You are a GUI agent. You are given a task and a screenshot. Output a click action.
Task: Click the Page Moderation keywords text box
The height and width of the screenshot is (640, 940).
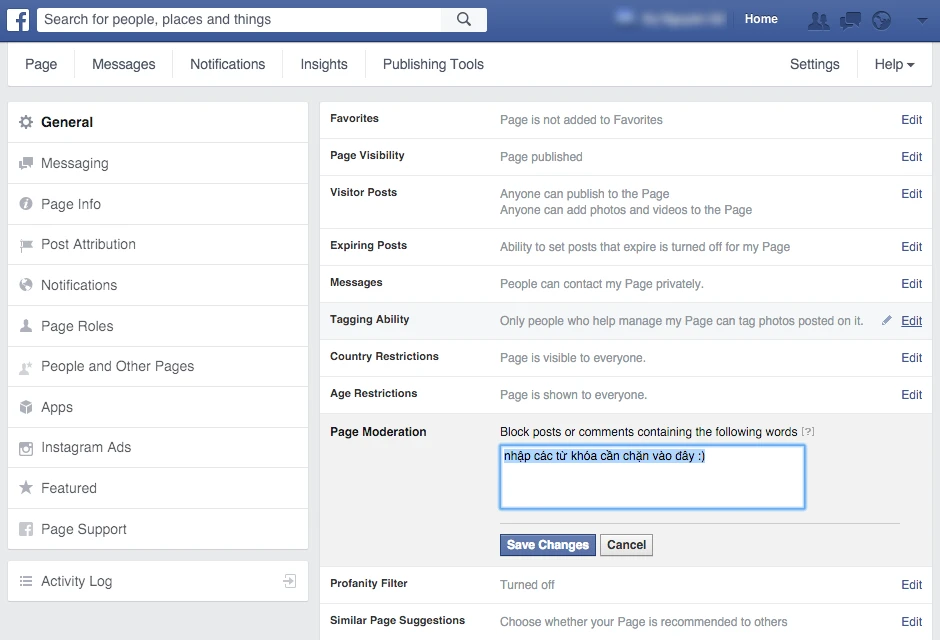coord(652,477)
